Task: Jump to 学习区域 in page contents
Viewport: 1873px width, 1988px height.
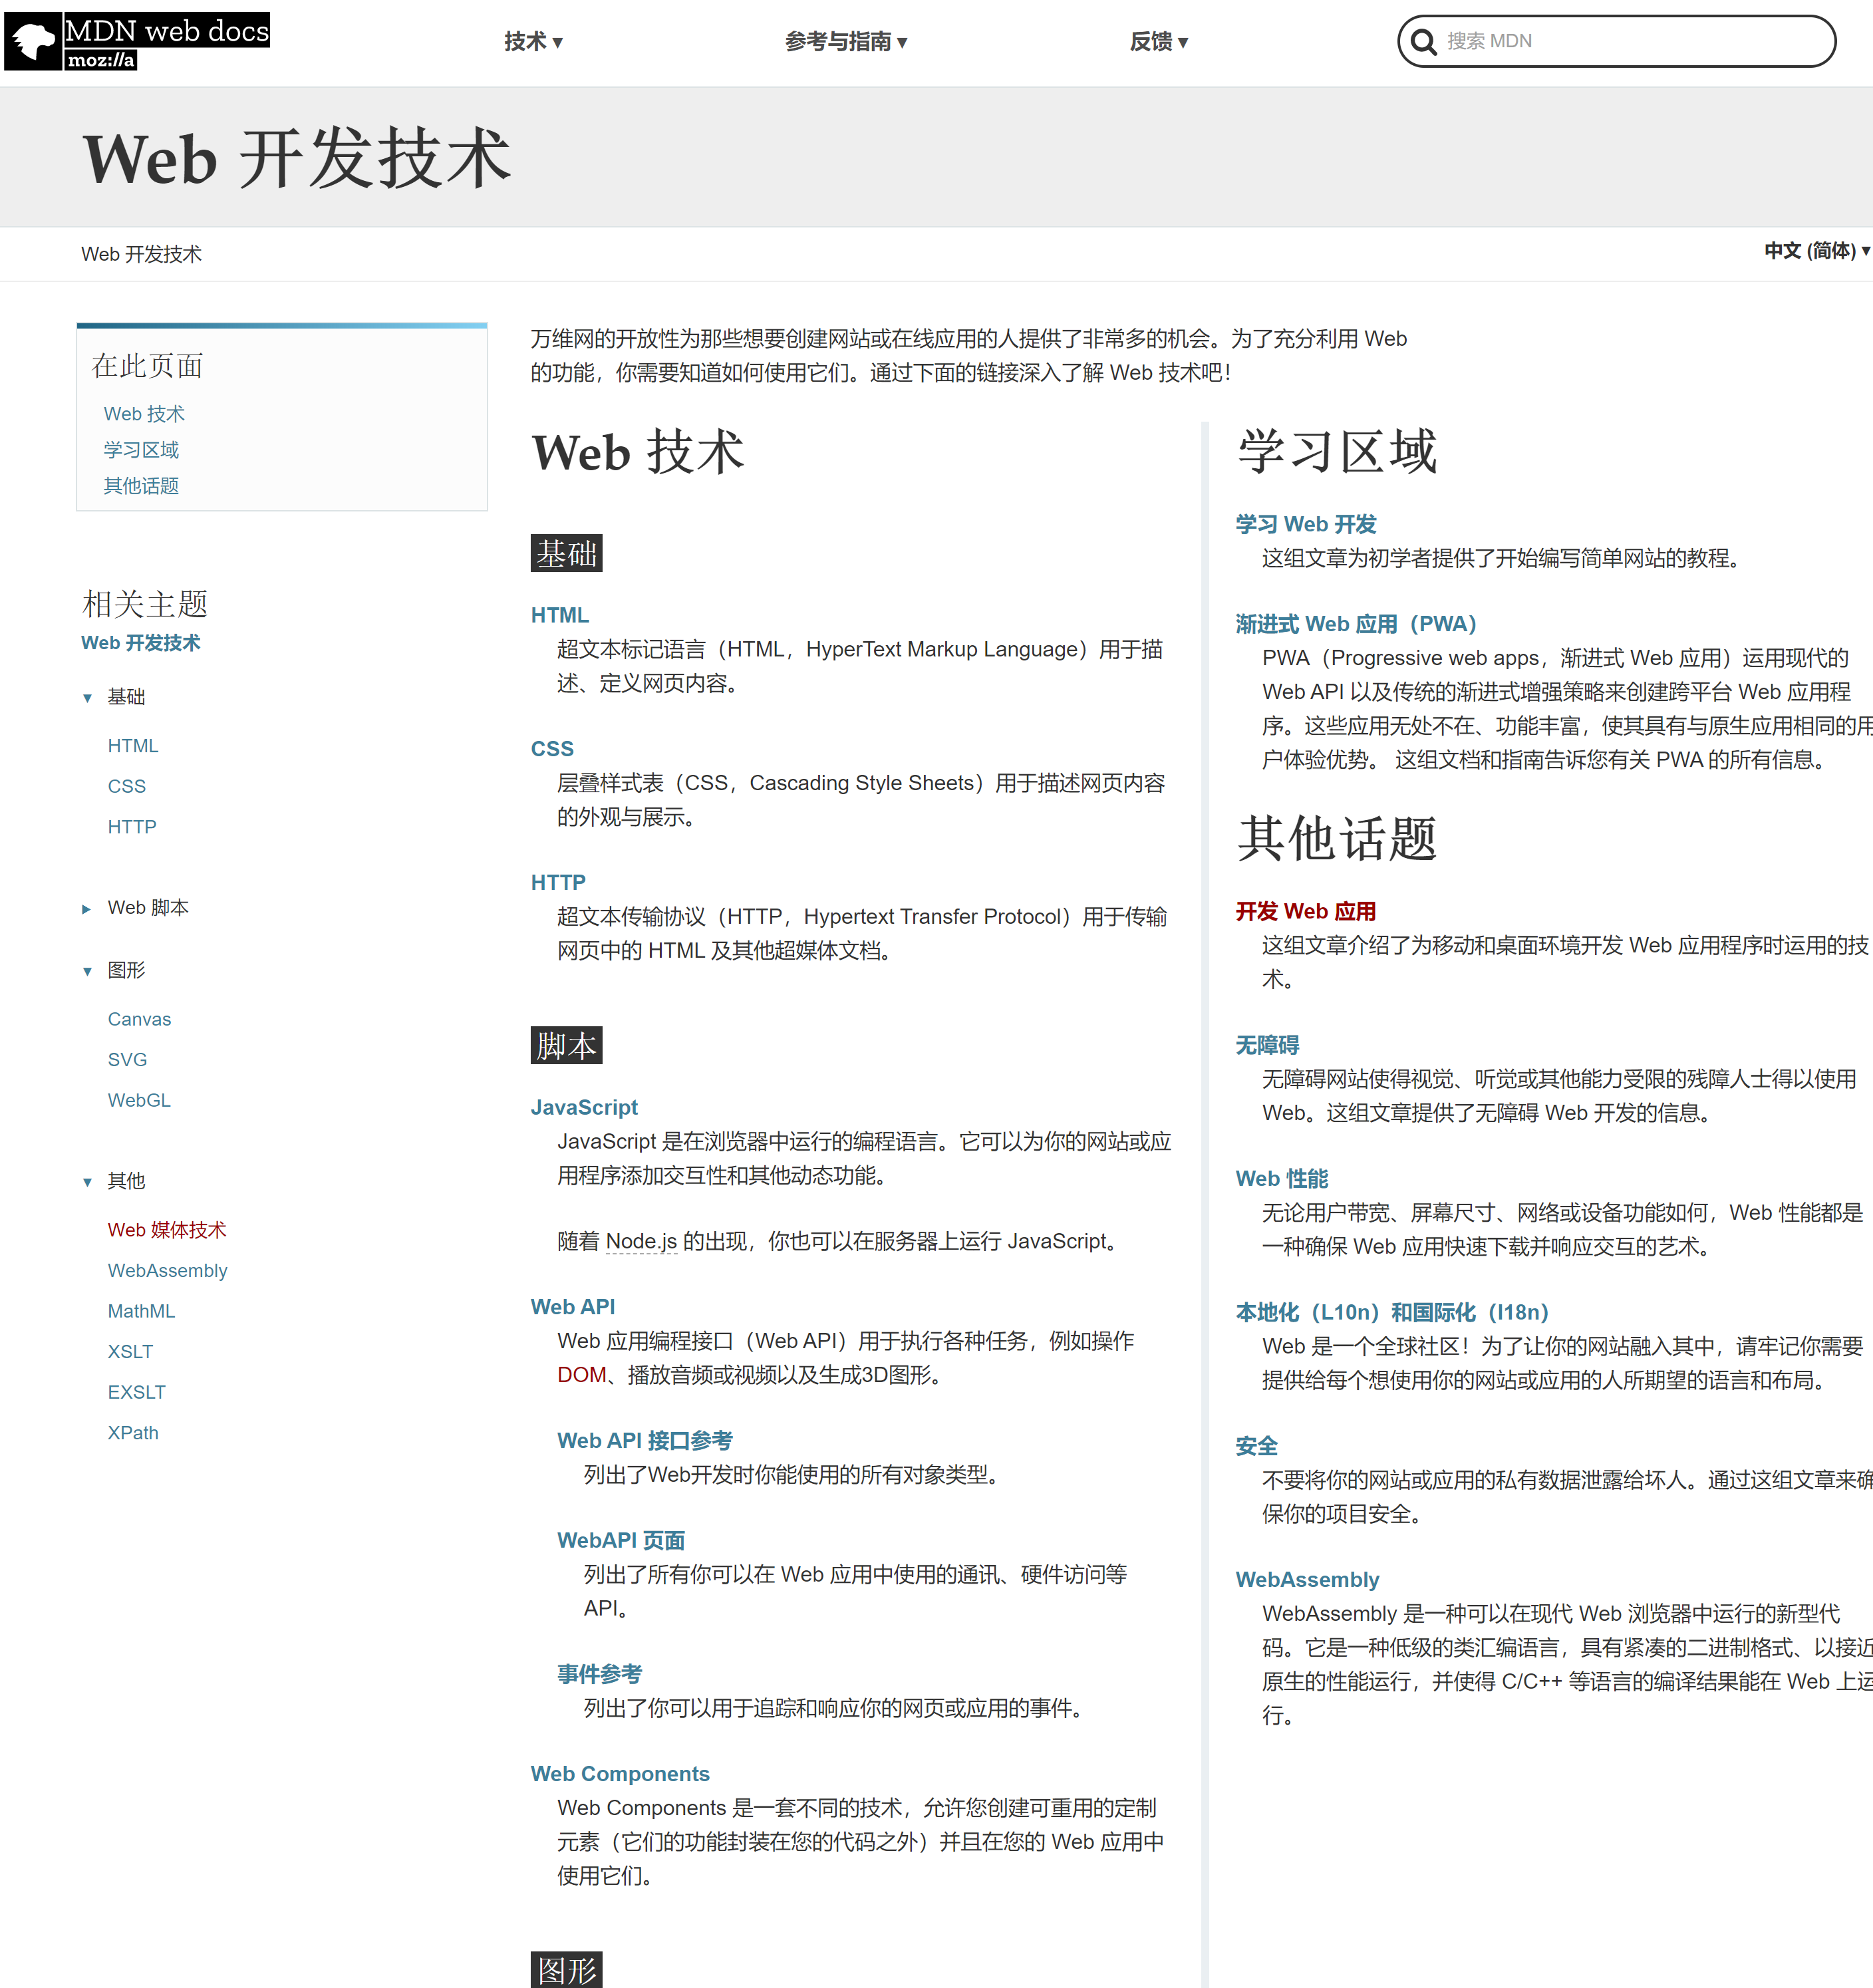Action: 141,450
